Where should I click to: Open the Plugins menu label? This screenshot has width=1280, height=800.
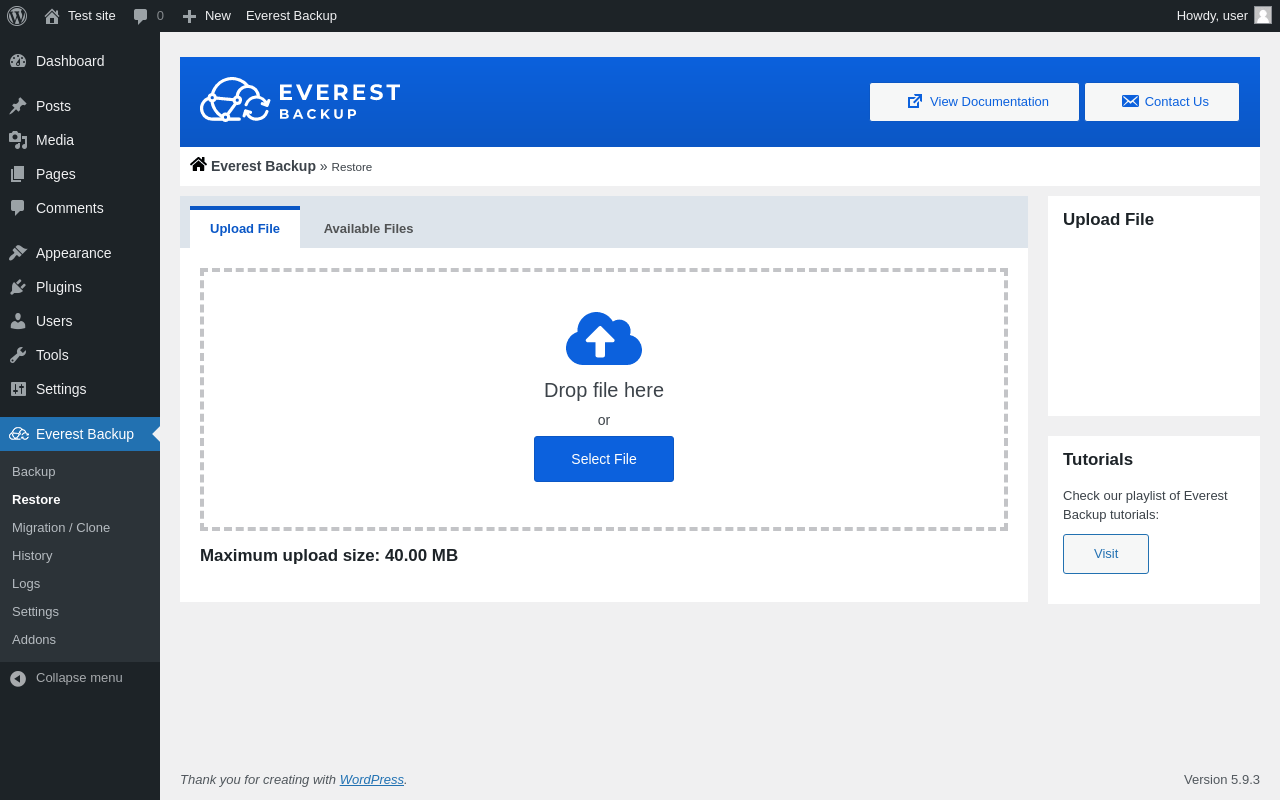59,287
